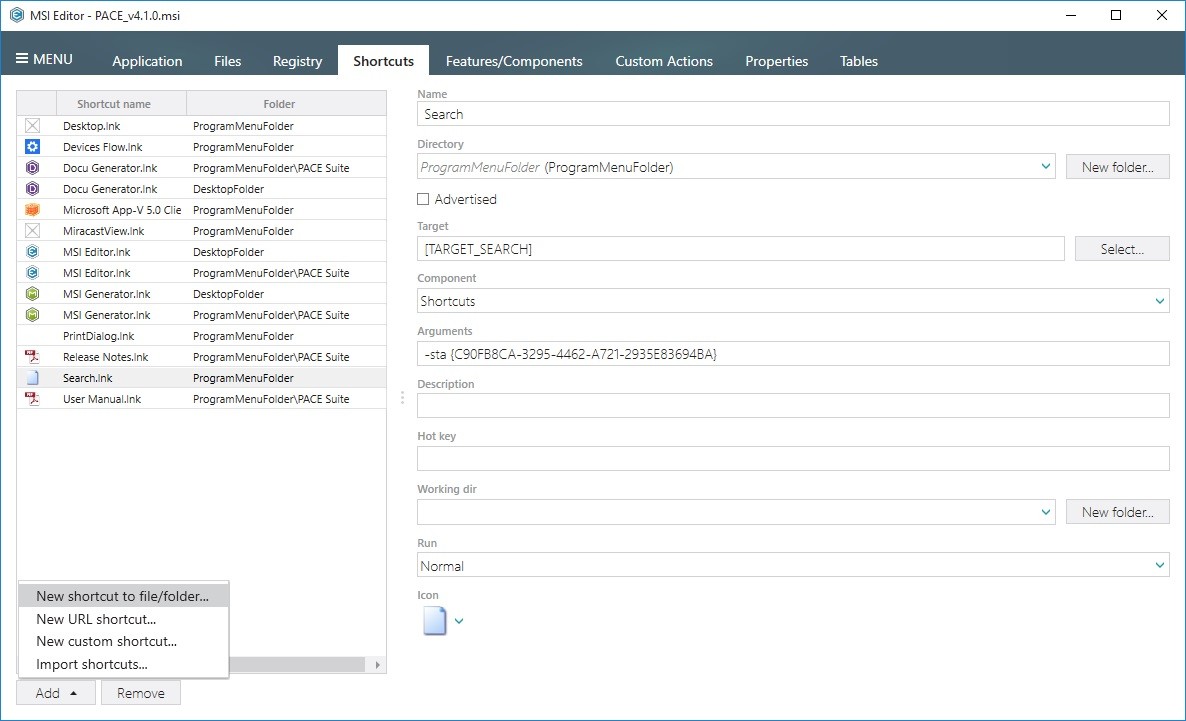Switch to the Tables tab
Image resolution: width=1186 pixels, height=721 pixels.
click(858, 61)
